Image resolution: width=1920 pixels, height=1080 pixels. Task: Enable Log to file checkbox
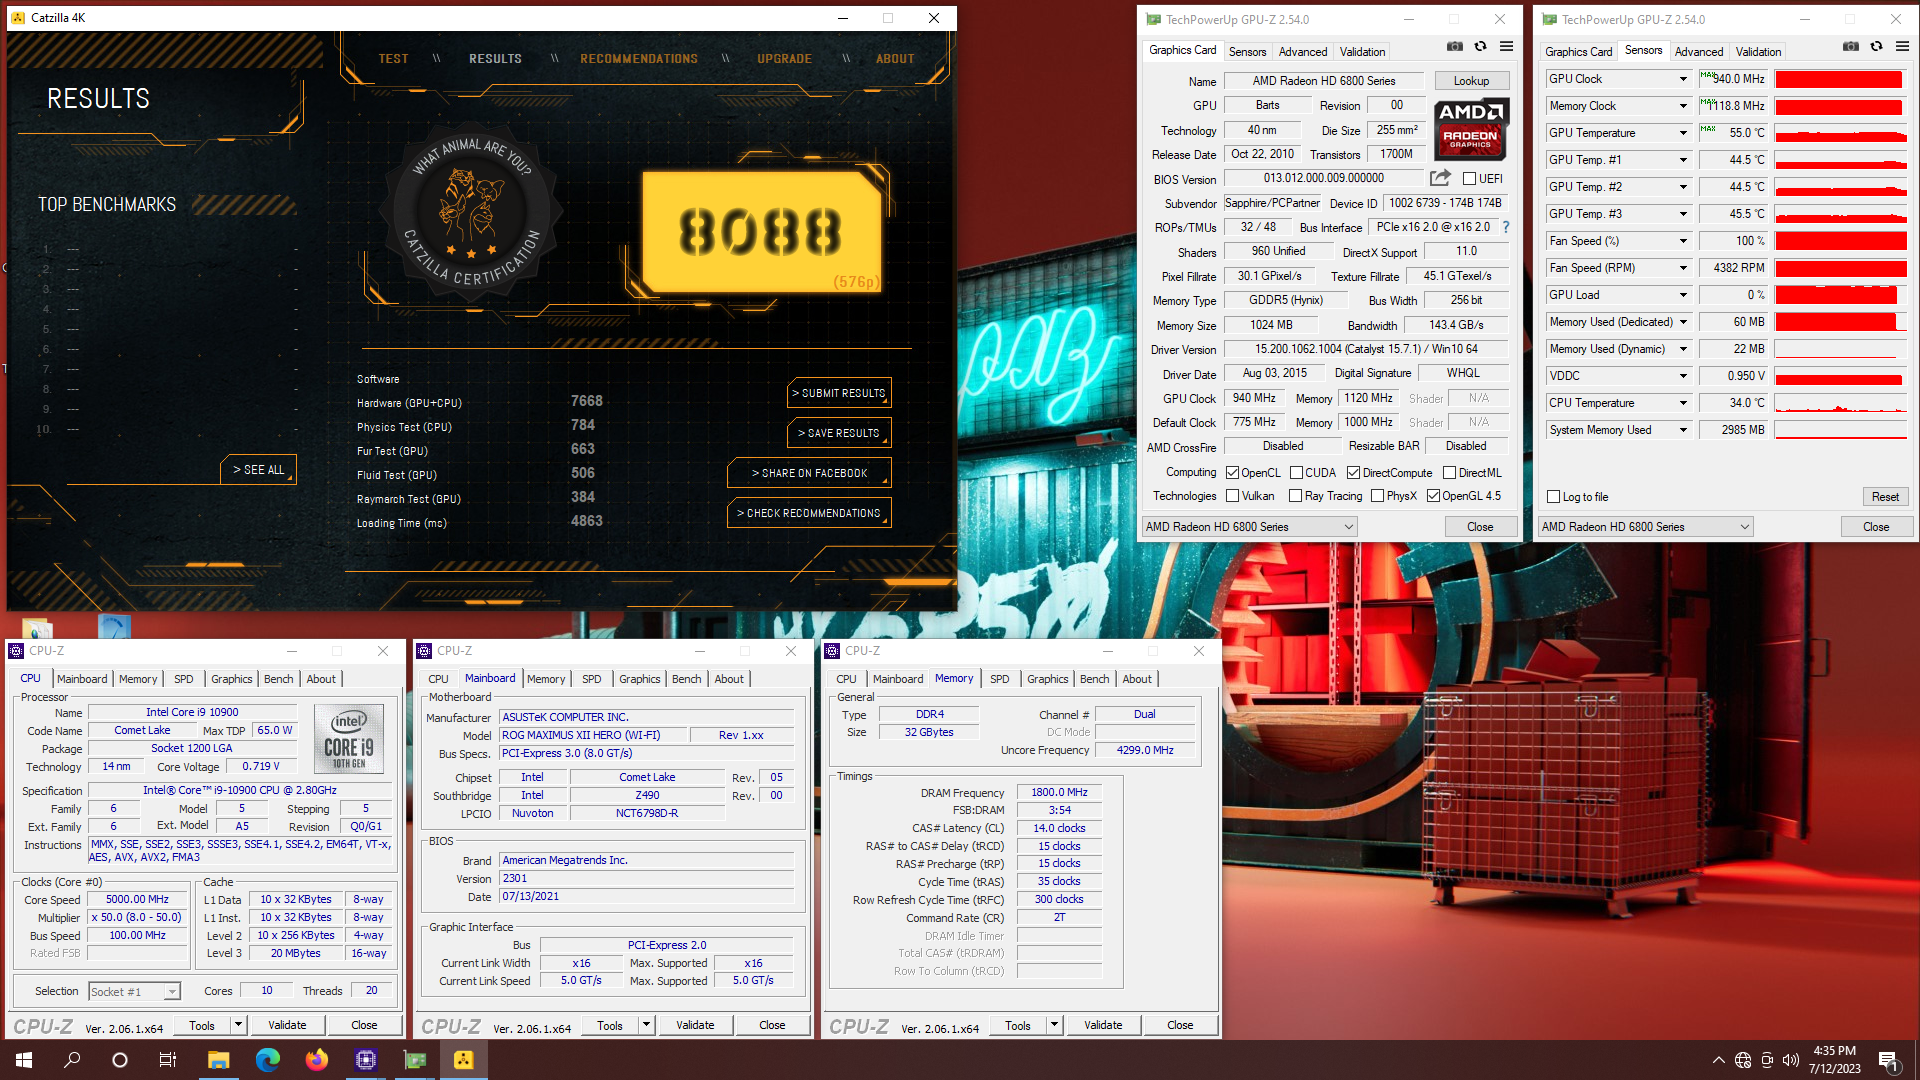pos(1553,497)
